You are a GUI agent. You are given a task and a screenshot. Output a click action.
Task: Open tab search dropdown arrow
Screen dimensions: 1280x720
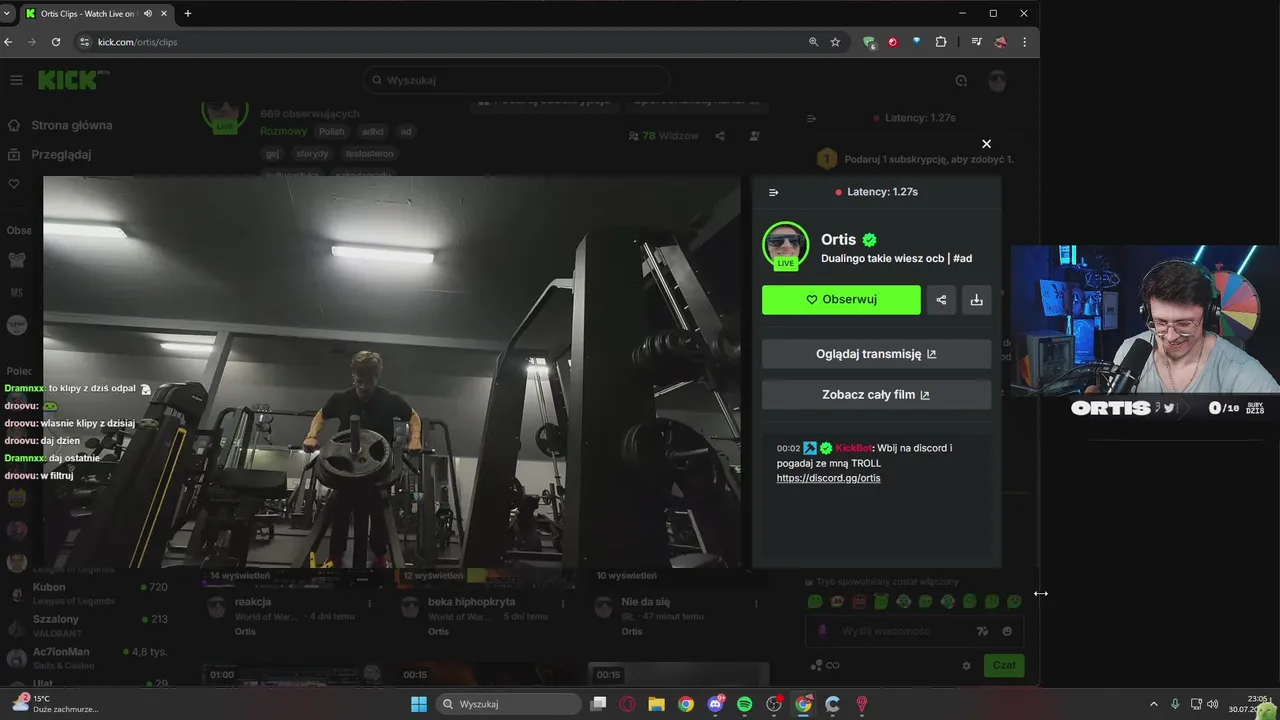[x=8, y=13]
